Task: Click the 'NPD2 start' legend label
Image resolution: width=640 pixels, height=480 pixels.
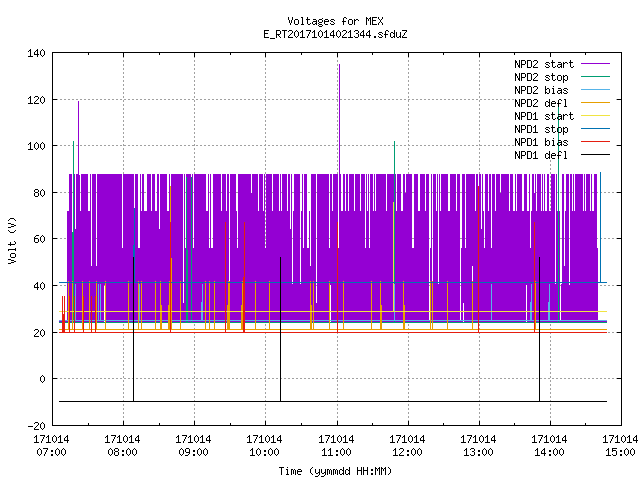Action: pyautogui.click(x=544, y=64)
